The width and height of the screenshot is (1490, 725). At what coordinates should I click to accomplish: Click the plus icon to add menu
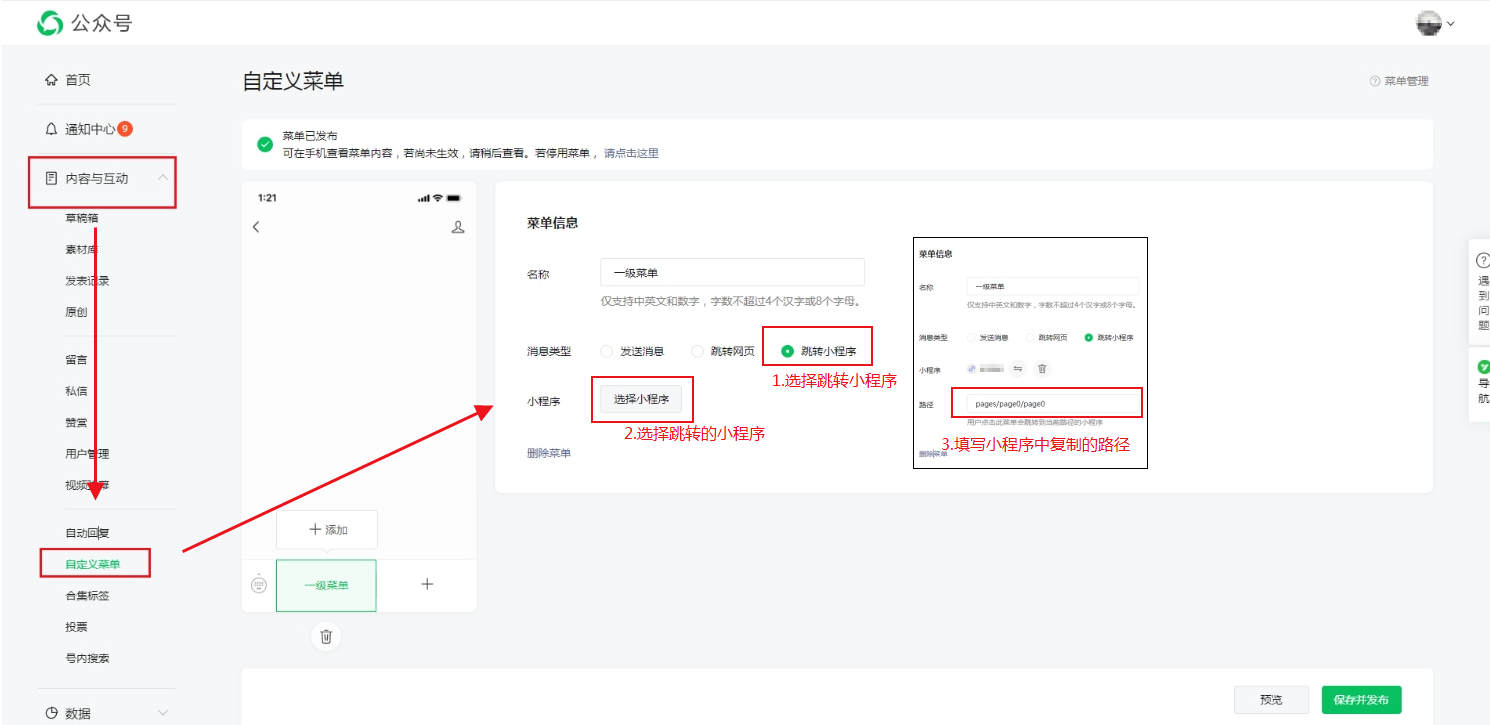[x=427, y=584]
